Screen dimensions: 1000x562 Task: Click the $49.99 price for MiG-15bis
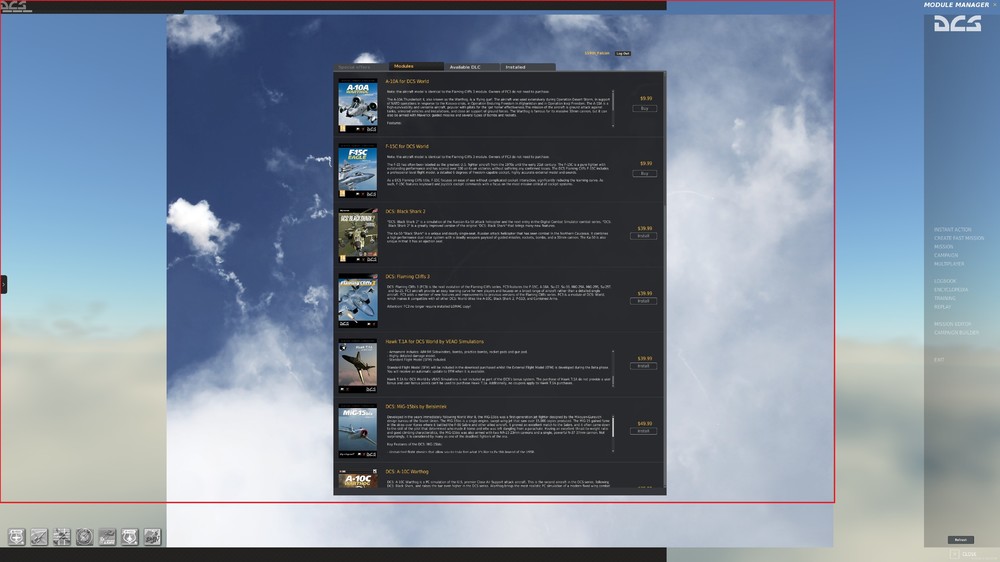(645, 424)
